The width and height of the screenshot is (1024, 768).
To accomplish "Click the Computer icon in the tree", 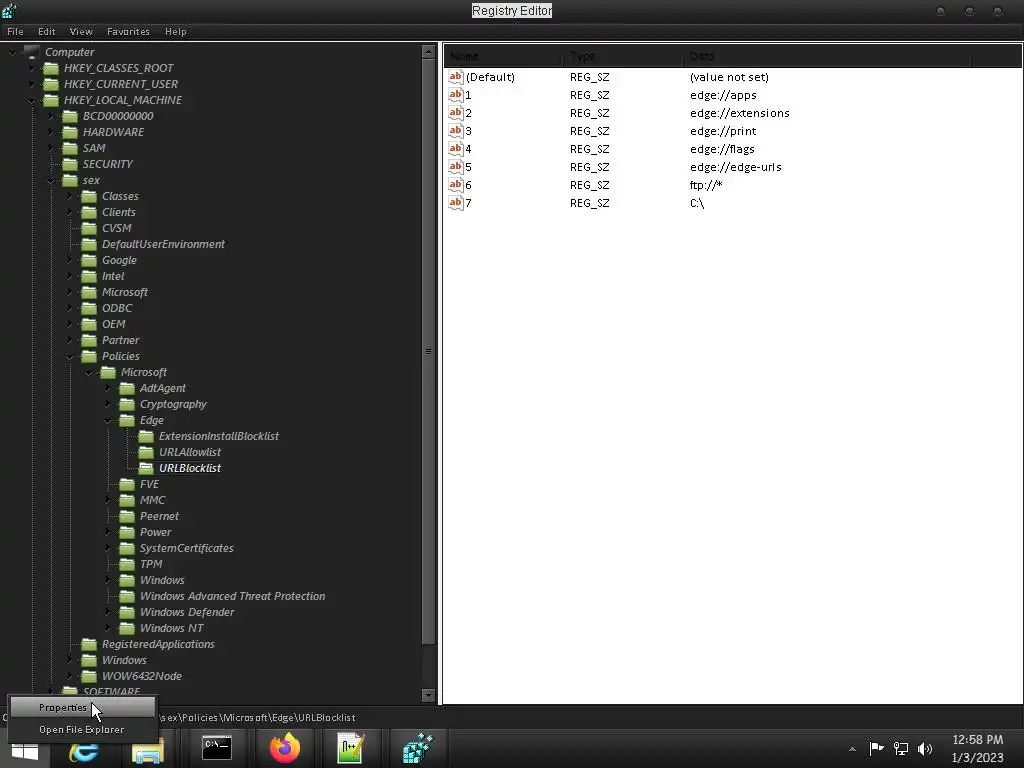I will [32, 52].
